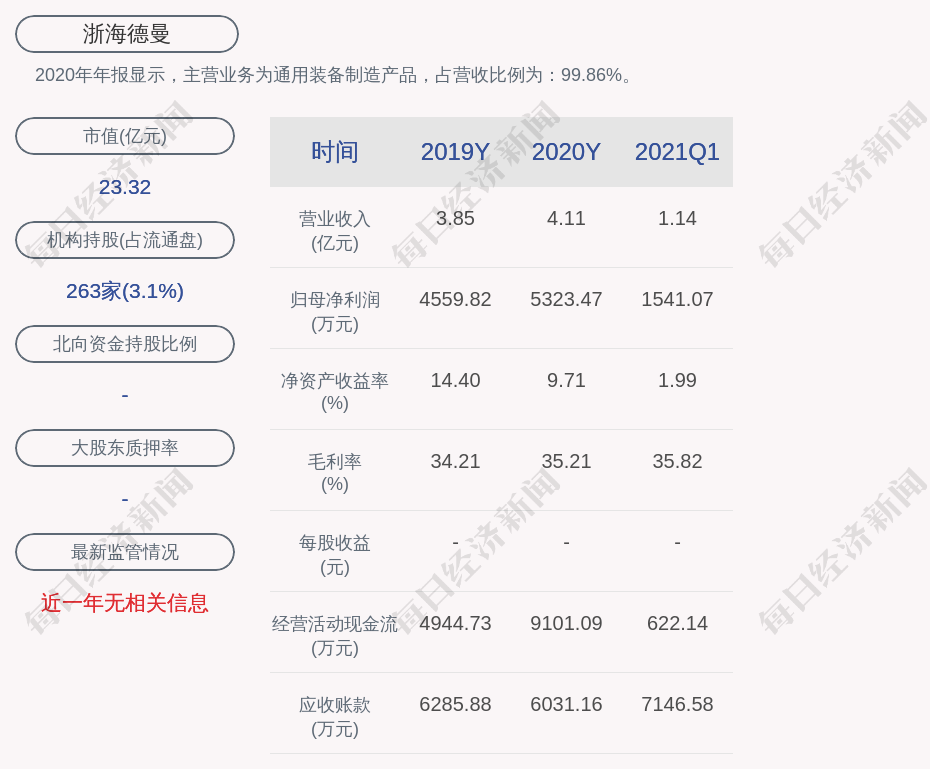Select cash flow value 4944.73
Image resolution: width=930 pixels, height=769 pixels.
pos(455,623)
